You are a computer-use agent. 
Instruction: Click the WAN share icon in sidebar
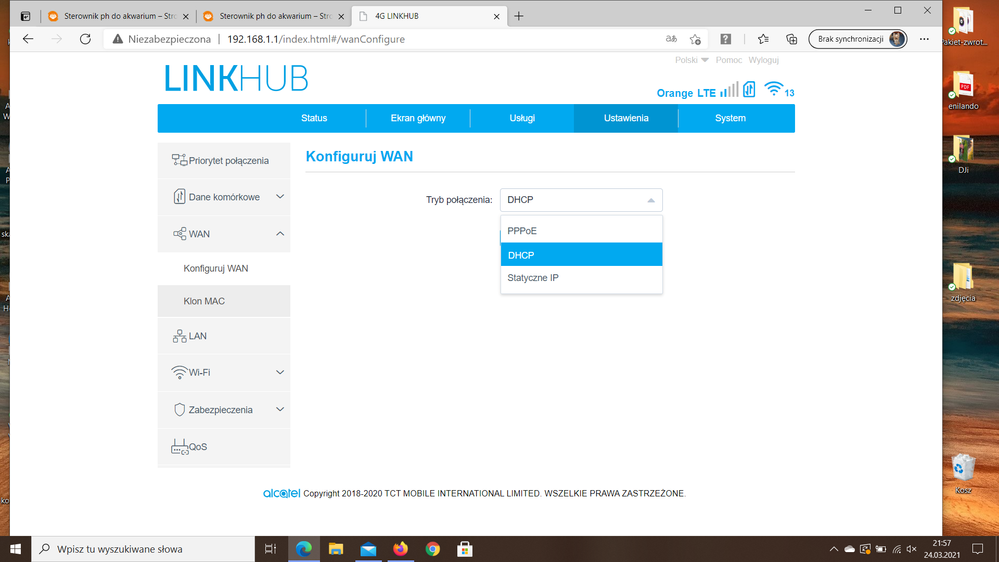coord(180,234)
